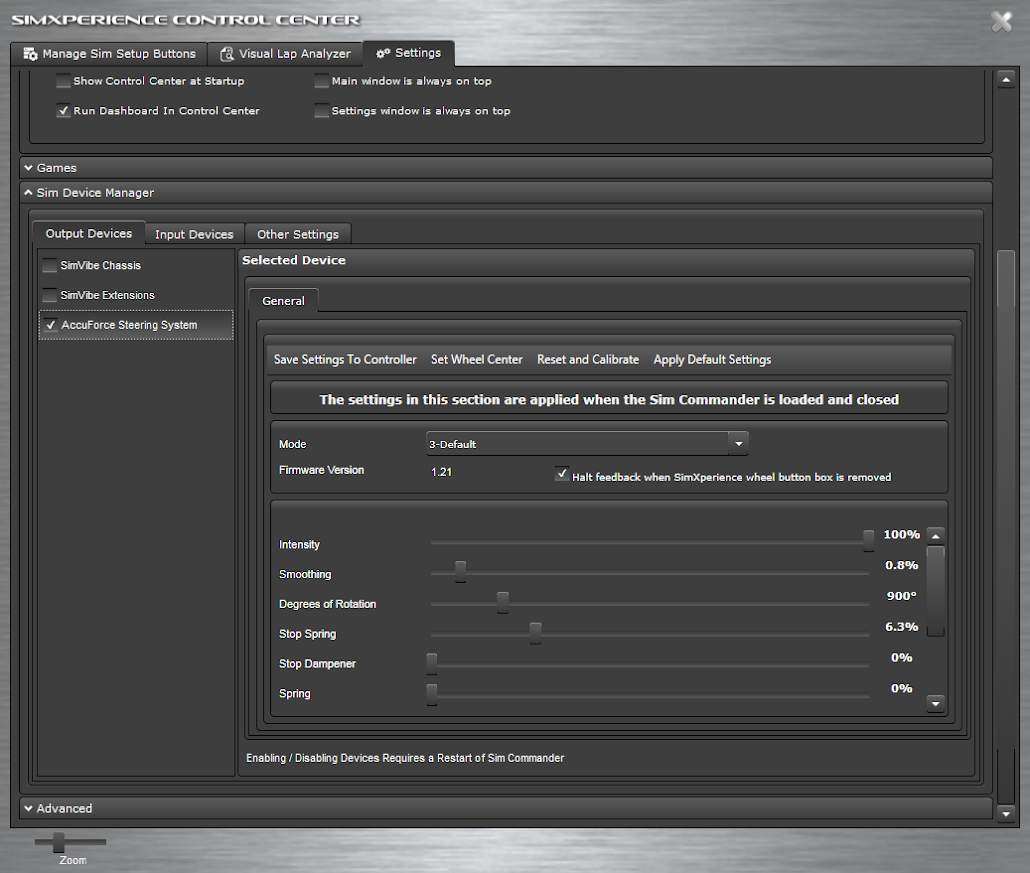Toggle Halt feedback when wheel button box removed
This screenshot has height=873, width=1030.
pyautogui.click(x=562, y=474)
